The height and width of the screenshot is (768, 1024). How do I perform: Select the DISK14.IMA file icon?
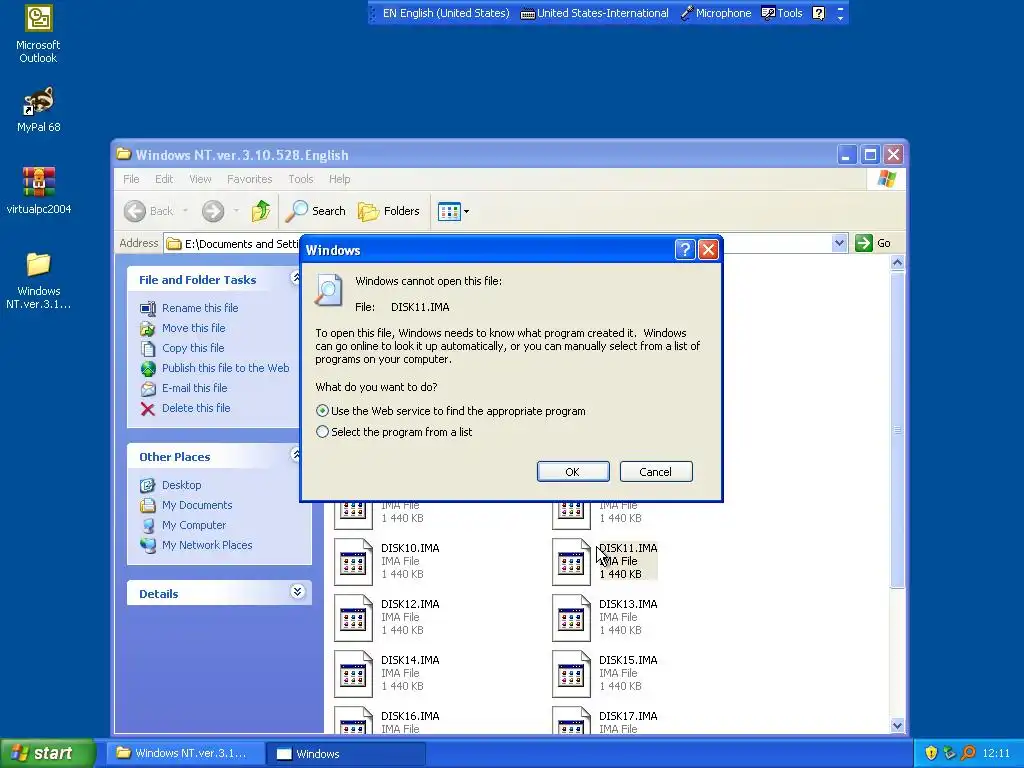point(353,674)
